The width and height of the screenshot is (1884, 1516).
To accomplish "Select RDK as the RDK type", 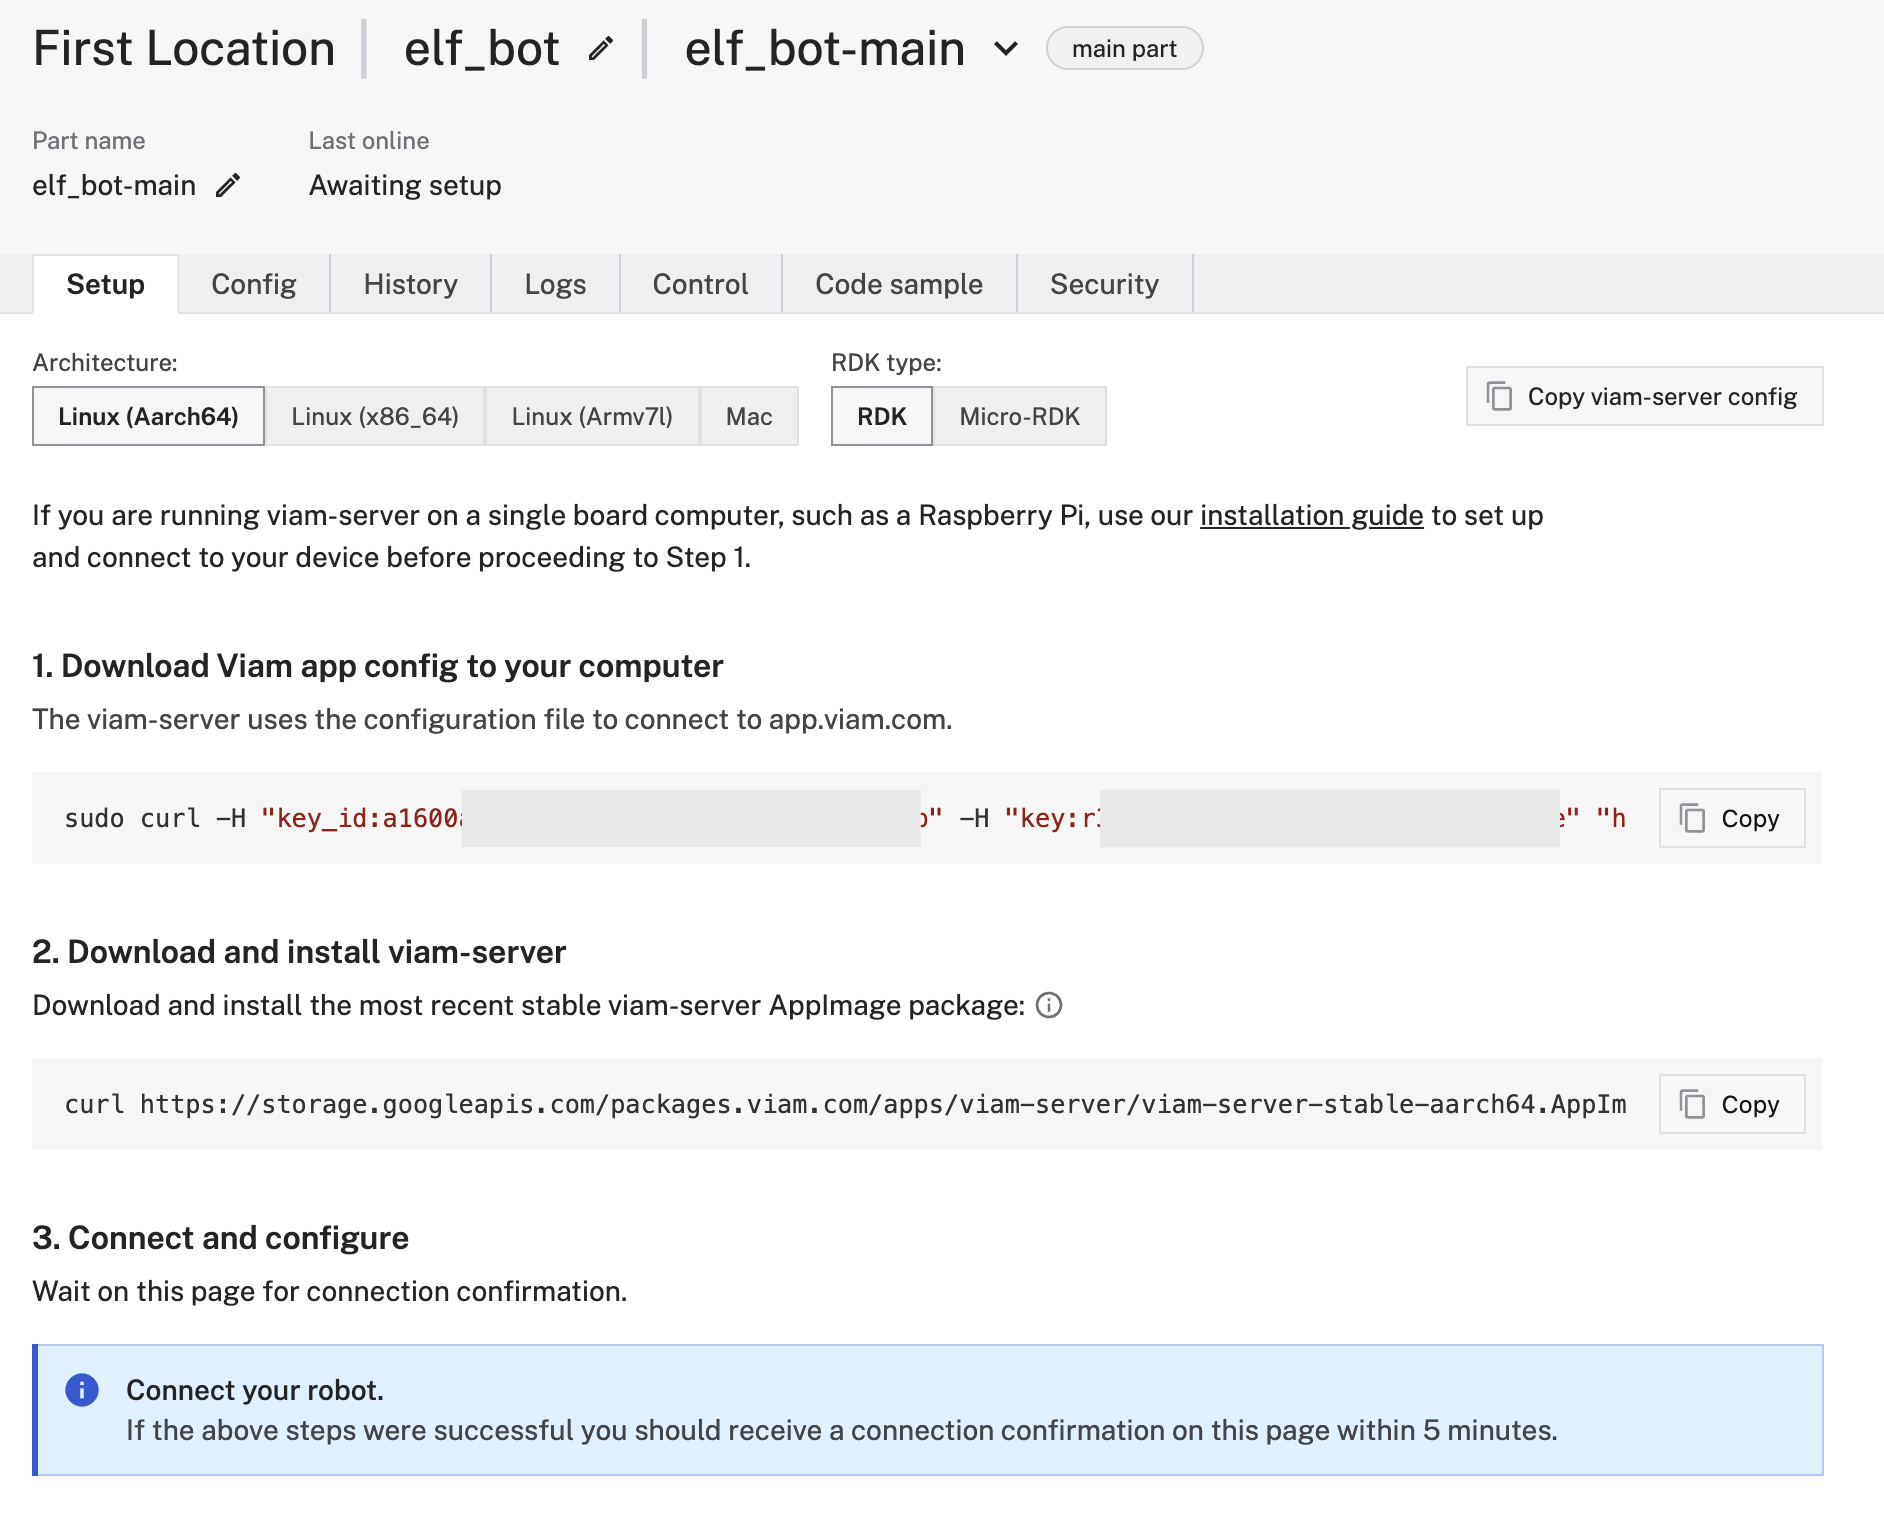I will [x=882, y=416].
